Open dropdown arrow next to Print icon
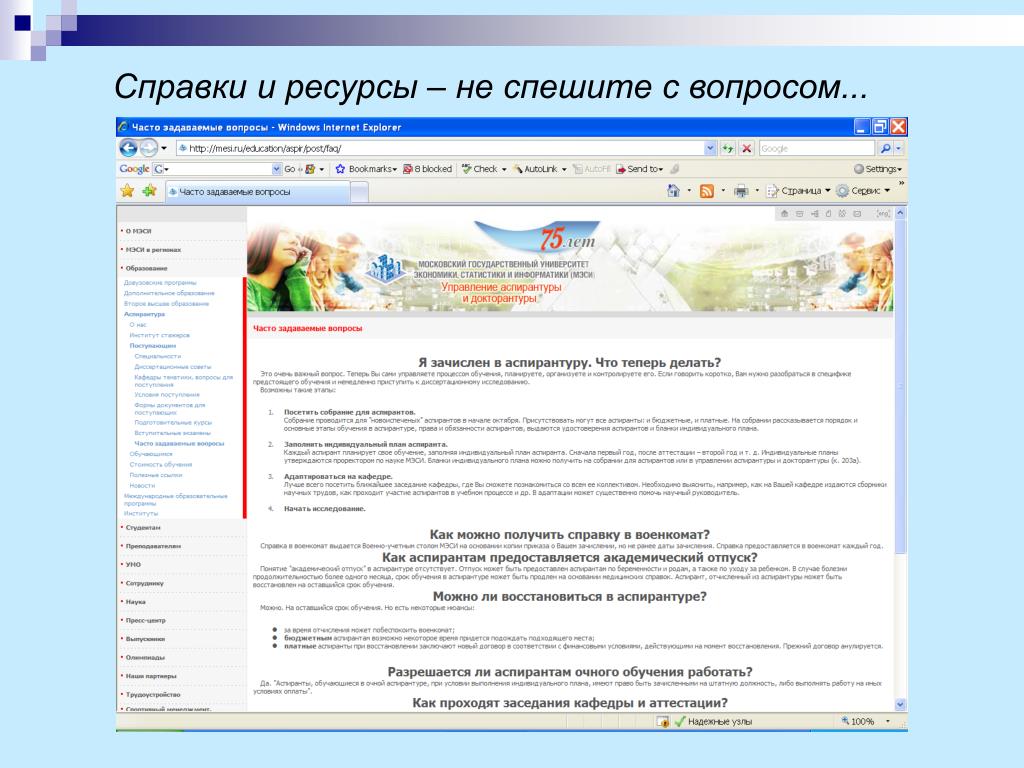1024x768 pixels. click(757, 191)
